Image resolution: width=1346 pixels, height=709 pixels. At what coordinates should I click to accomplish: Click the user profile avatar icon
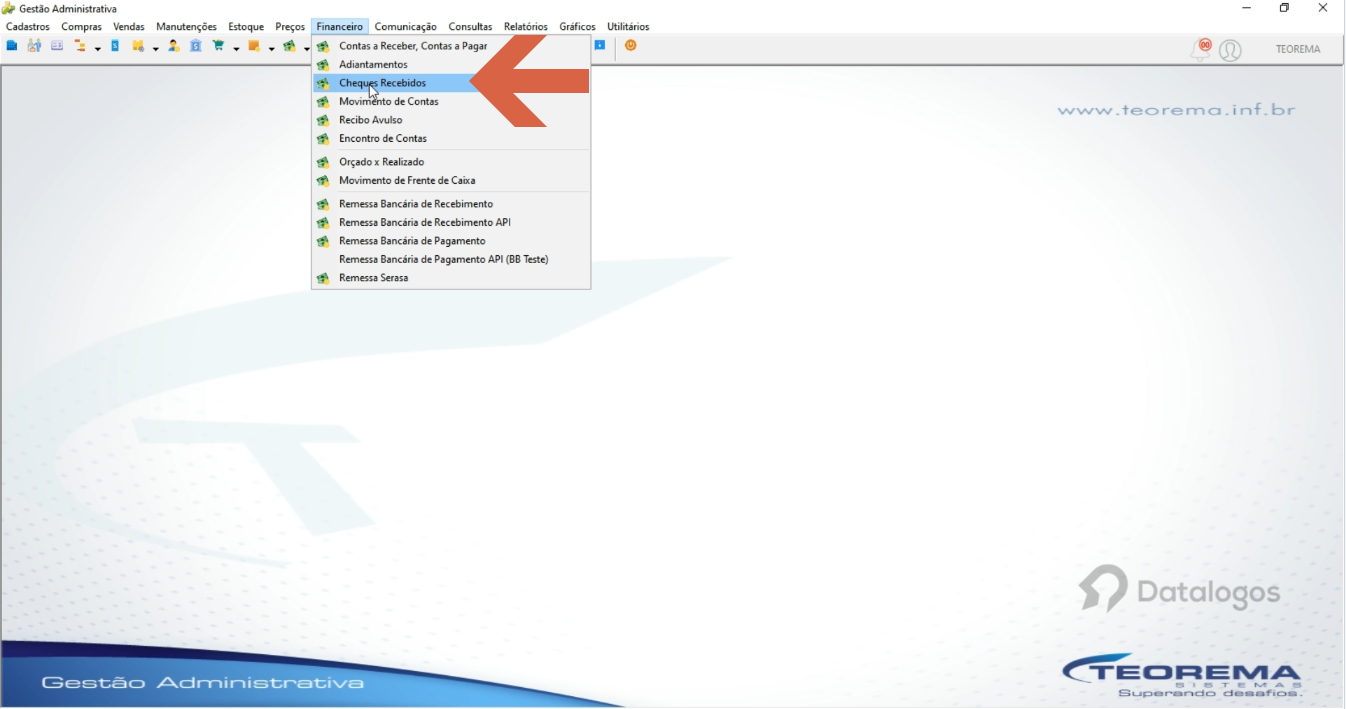1231,50
